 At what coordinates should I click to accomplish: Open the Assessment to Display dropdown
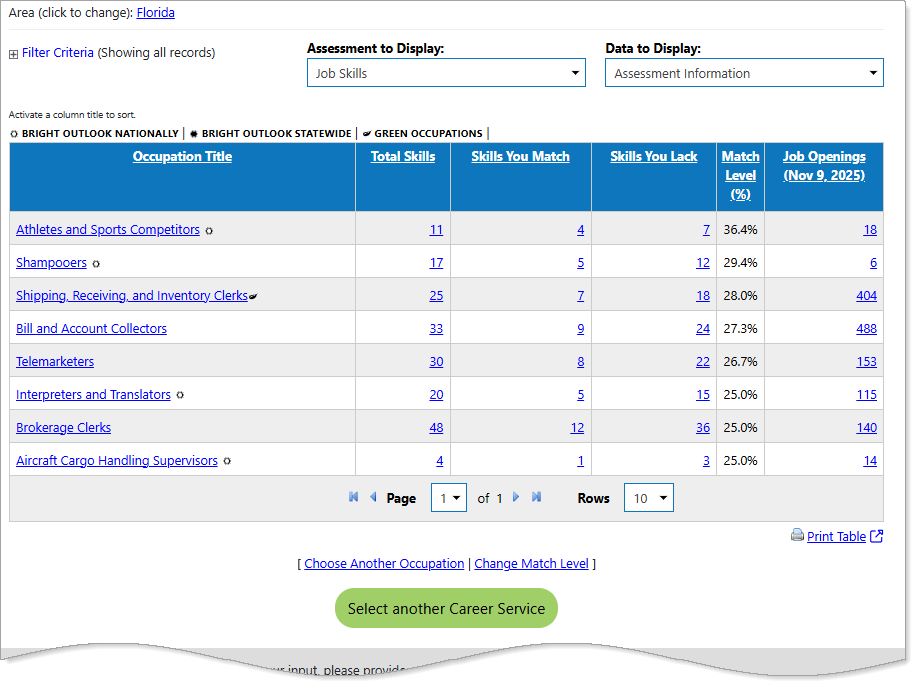(446, 73)
